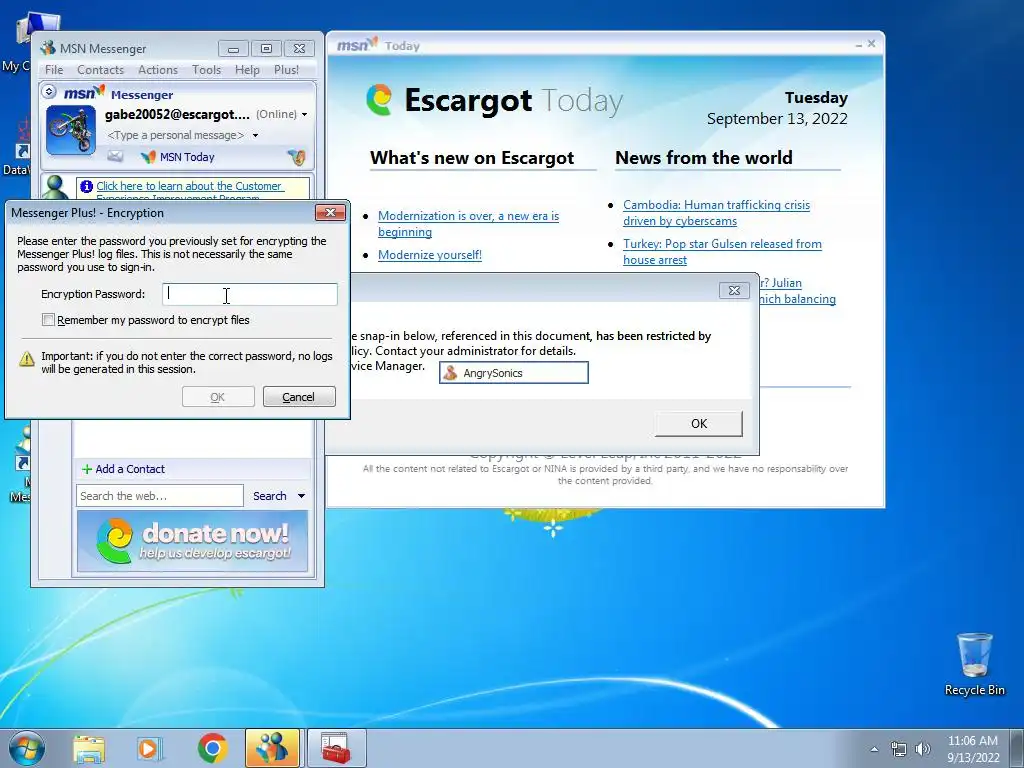This screenshot has width=1024, height=768.
Task: Open the Tools menu
Action: tap(206, 69)
